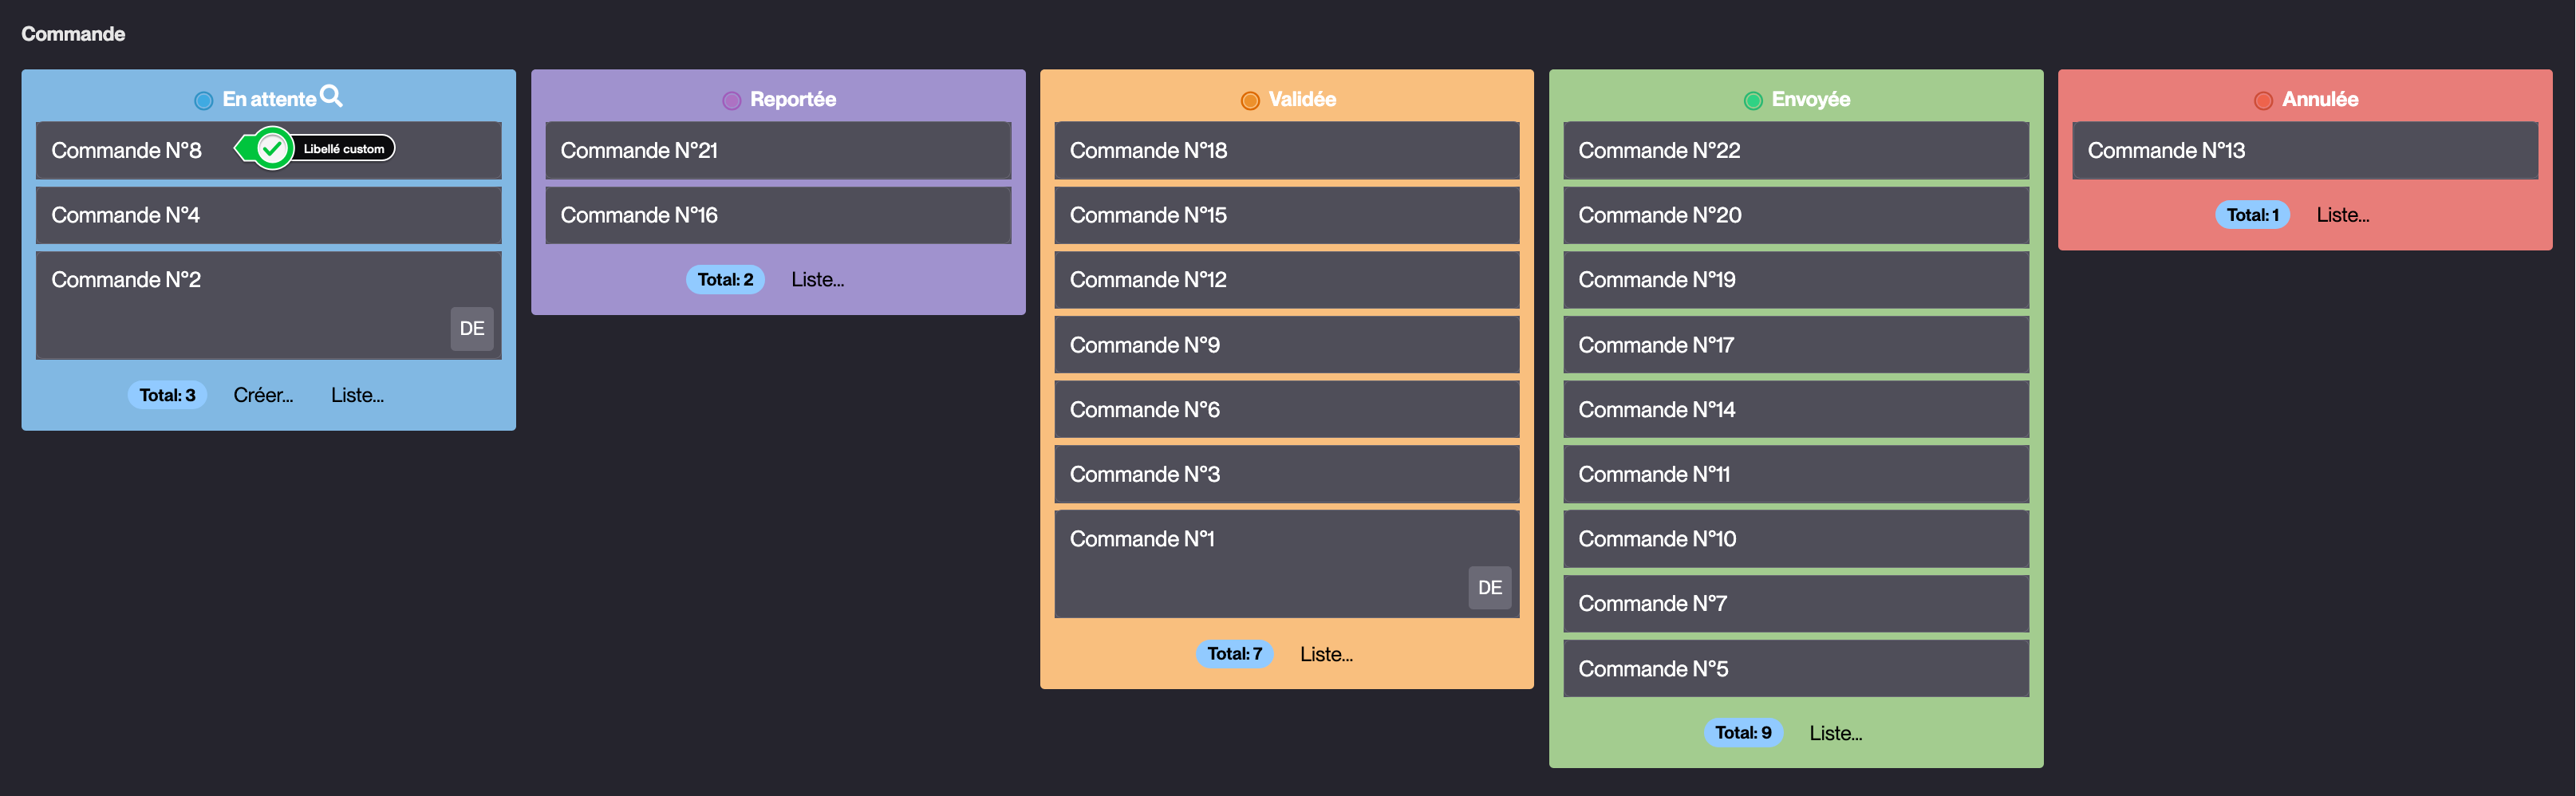This screenshot has width=2576, height=796.
Task: Open card Commande N°11
Action: click(x=1796, y=474)
